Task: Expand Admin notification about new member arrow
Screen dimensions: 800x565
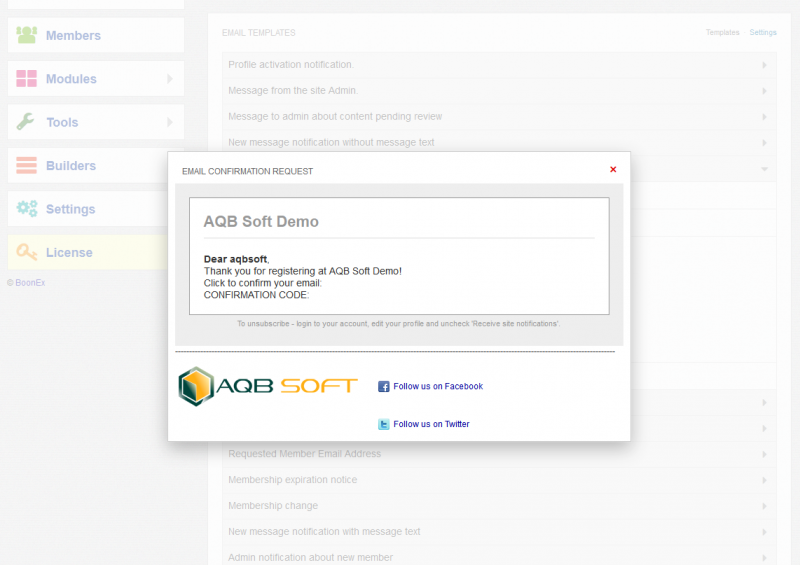Action: (764, 558)
